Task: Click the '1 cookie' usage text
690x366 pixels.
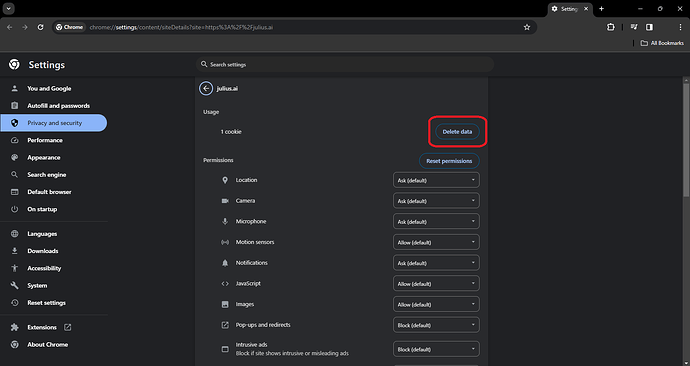Action: tap(231, 132)
